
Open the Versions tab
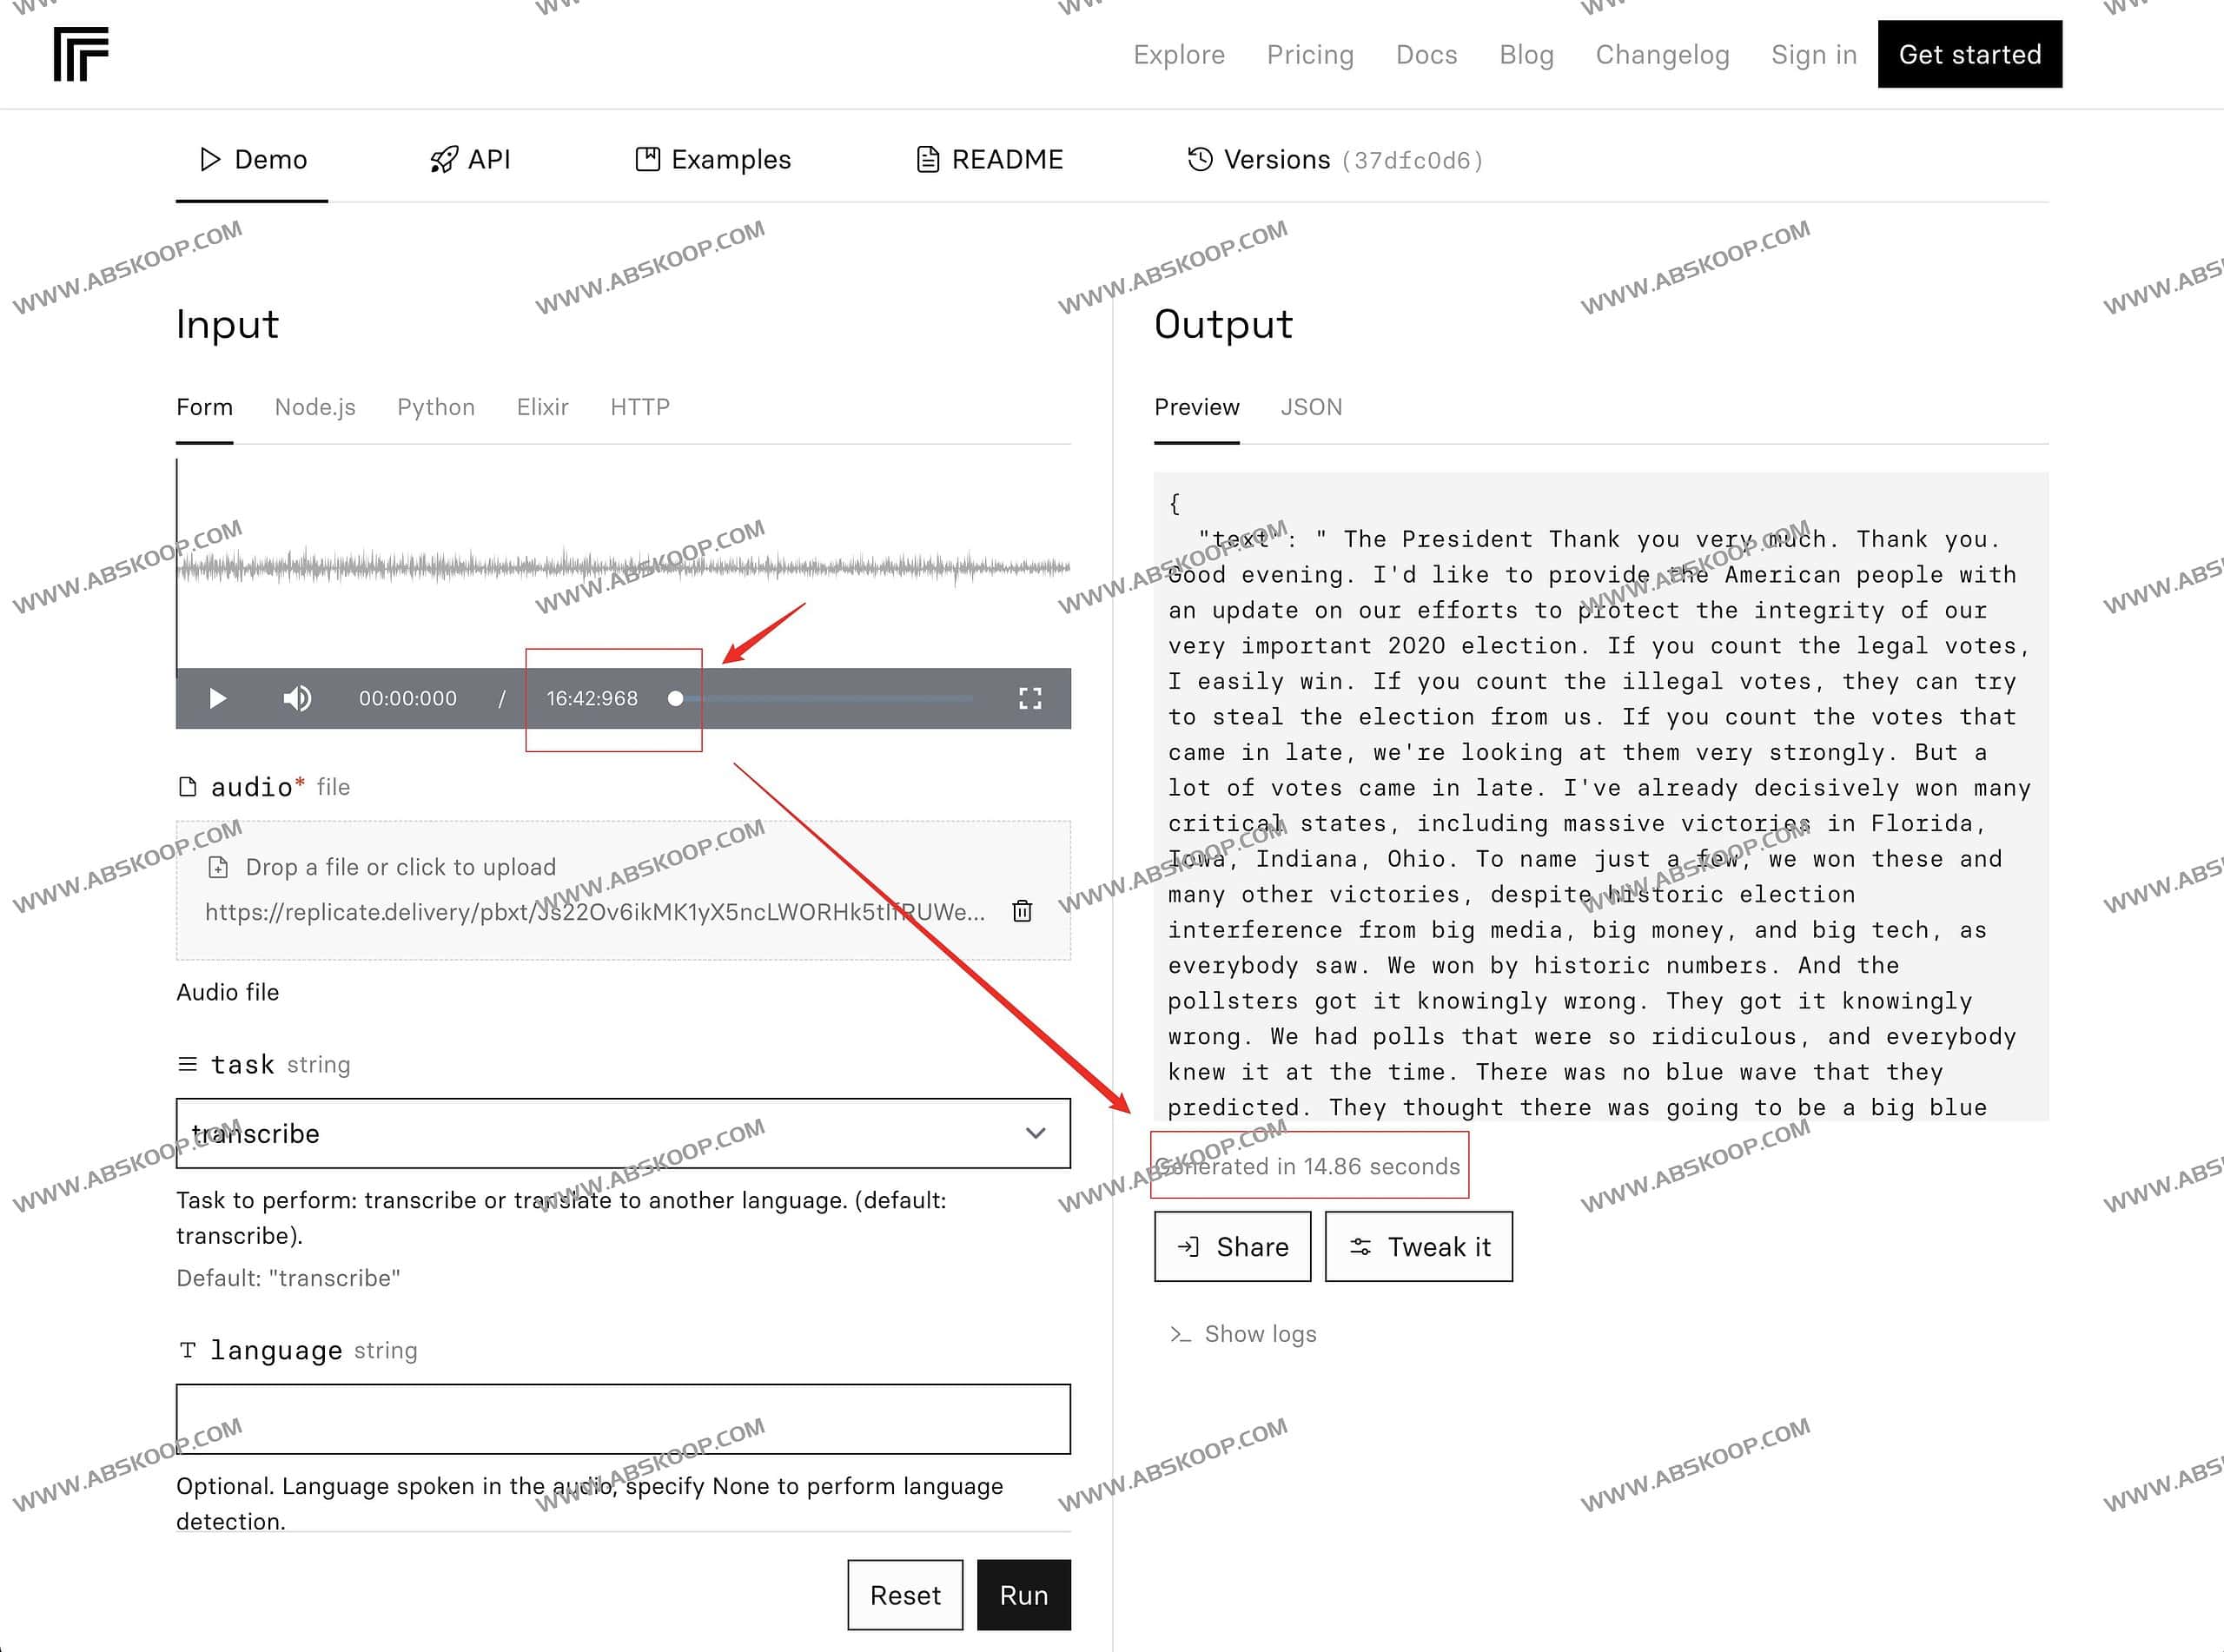pyautogui.click(x=1334, y=160)
